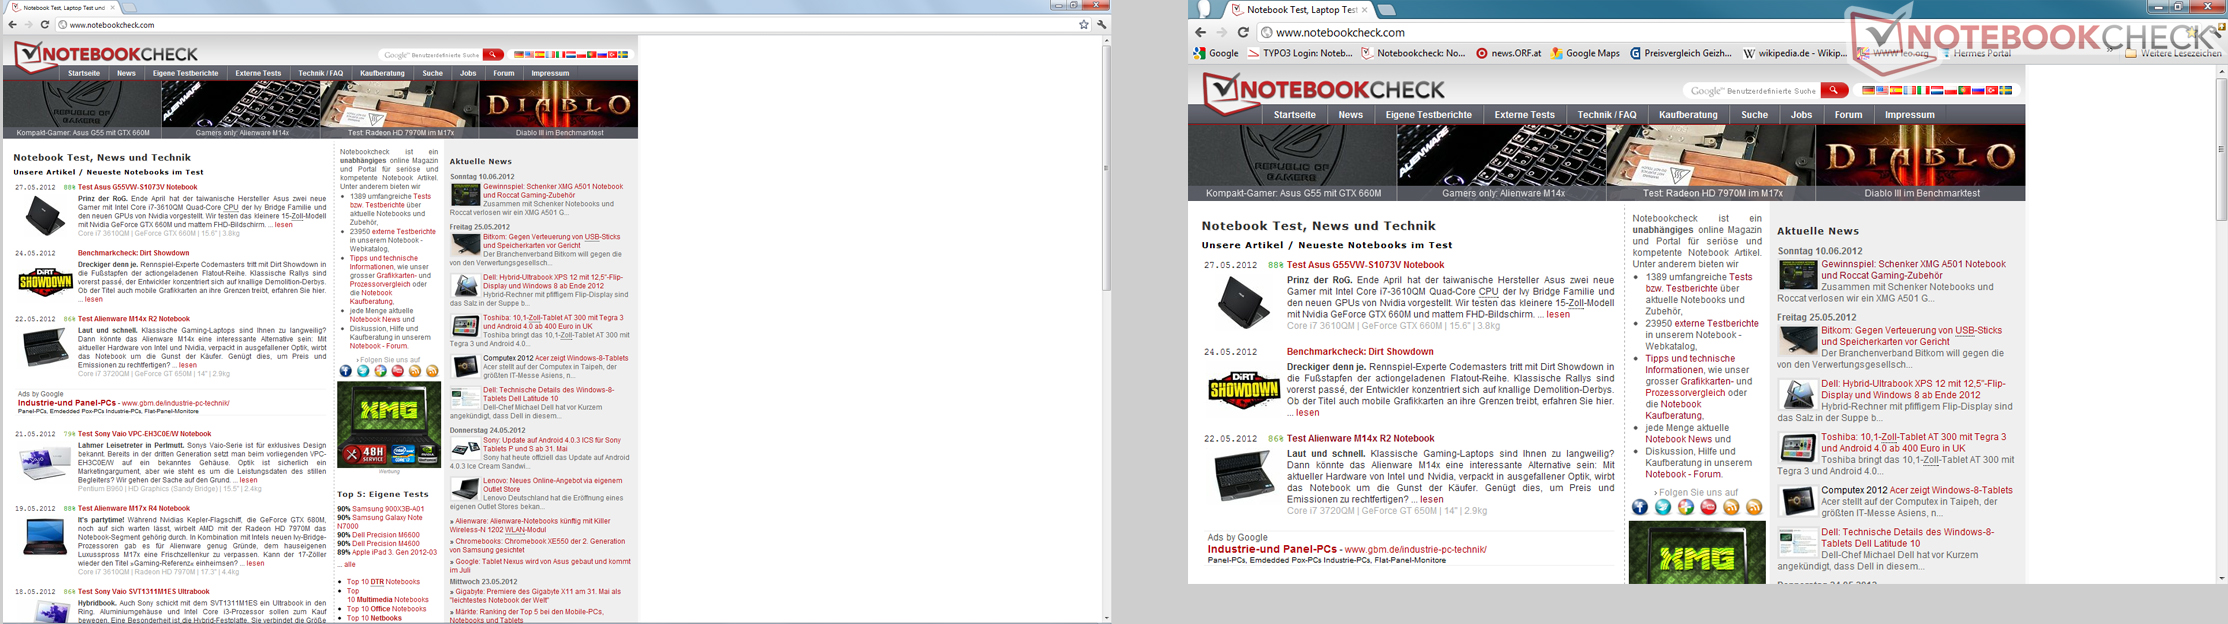Focus Google custom search field in left window
This screenshot has height=624, width=2228.
pos(429,54)
